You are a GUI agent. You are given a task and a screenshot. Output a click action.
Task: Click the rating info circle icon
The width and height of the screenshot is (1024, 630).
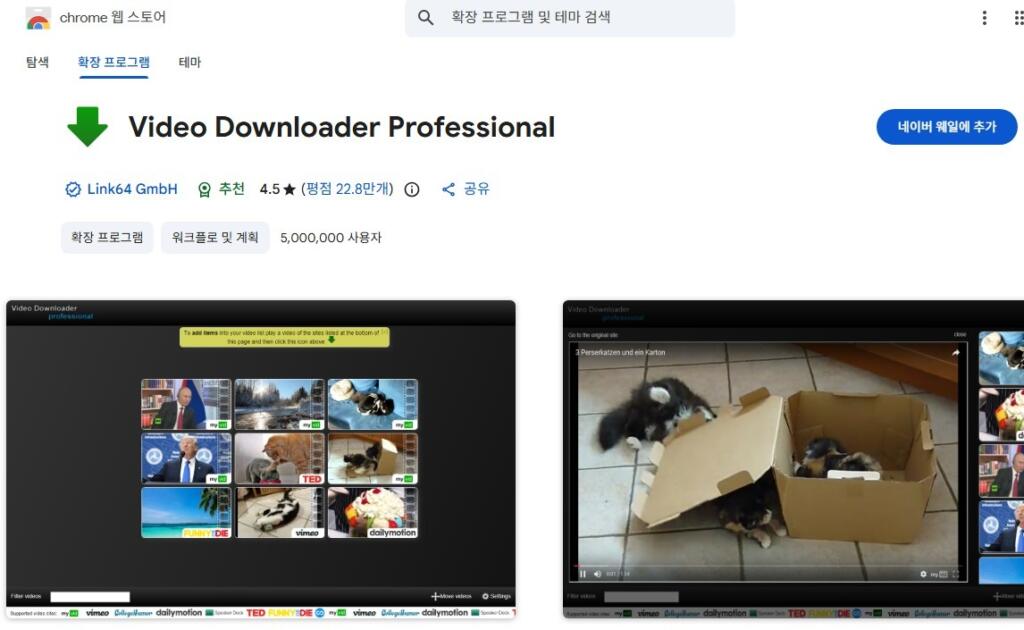click(x=412, y=189)
